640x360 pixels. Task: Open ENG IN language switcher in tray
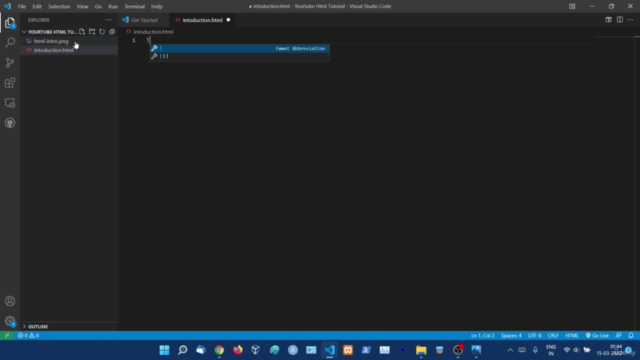(x=551, y=350)
